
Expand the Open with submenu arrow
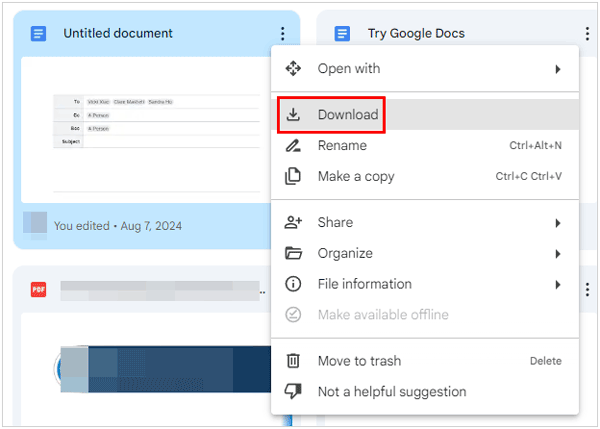(558, 69)
